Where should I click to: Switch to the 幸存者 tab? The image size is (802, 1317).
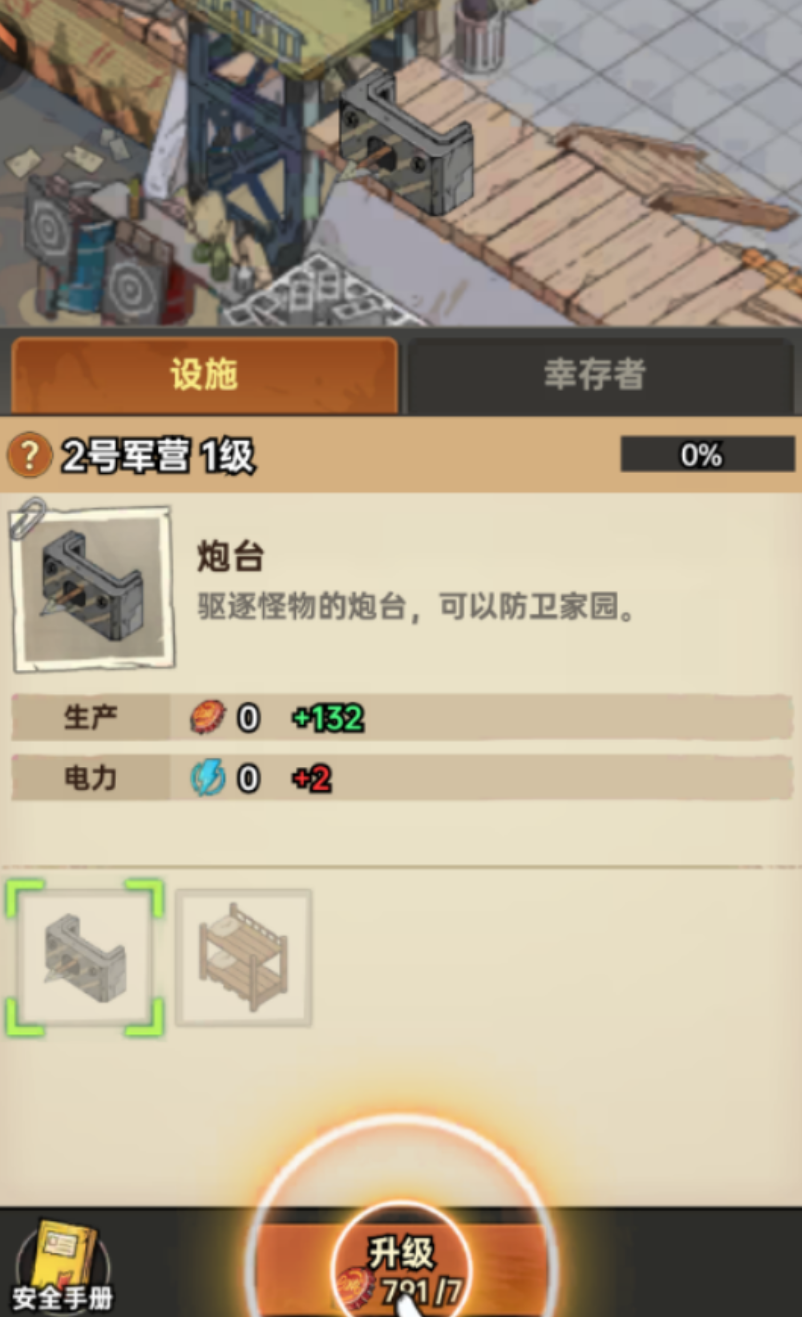coord(595,374)
